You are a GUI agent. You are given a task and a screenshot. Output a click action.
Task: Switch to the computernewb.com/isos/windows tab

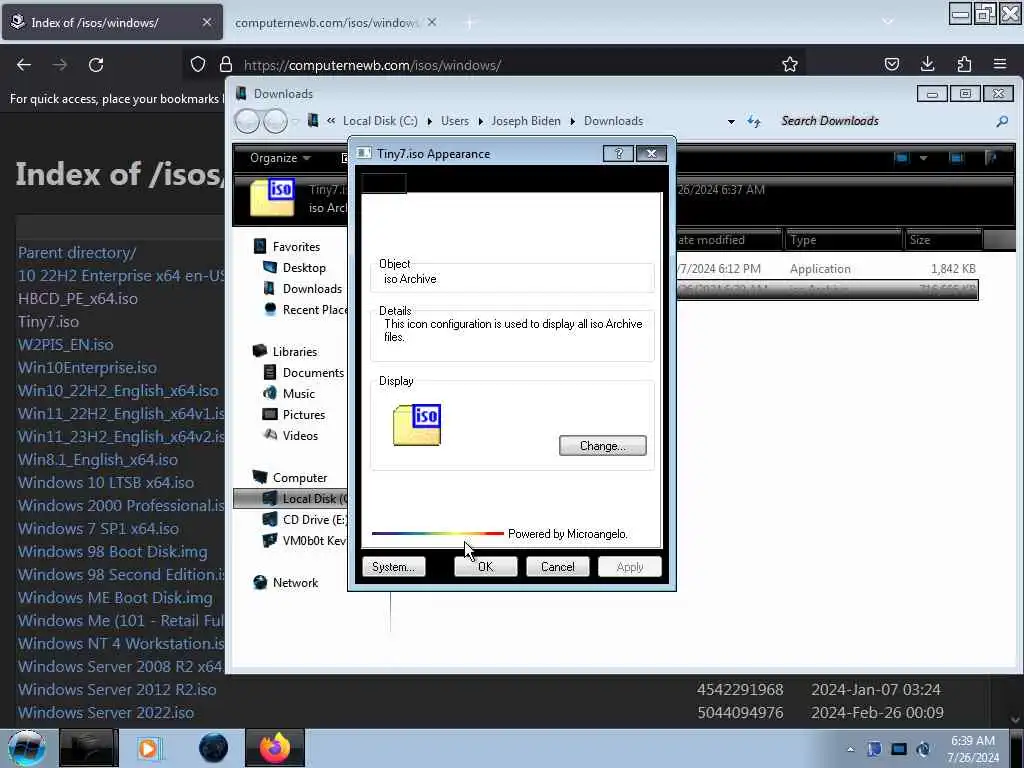coord(327,23)
